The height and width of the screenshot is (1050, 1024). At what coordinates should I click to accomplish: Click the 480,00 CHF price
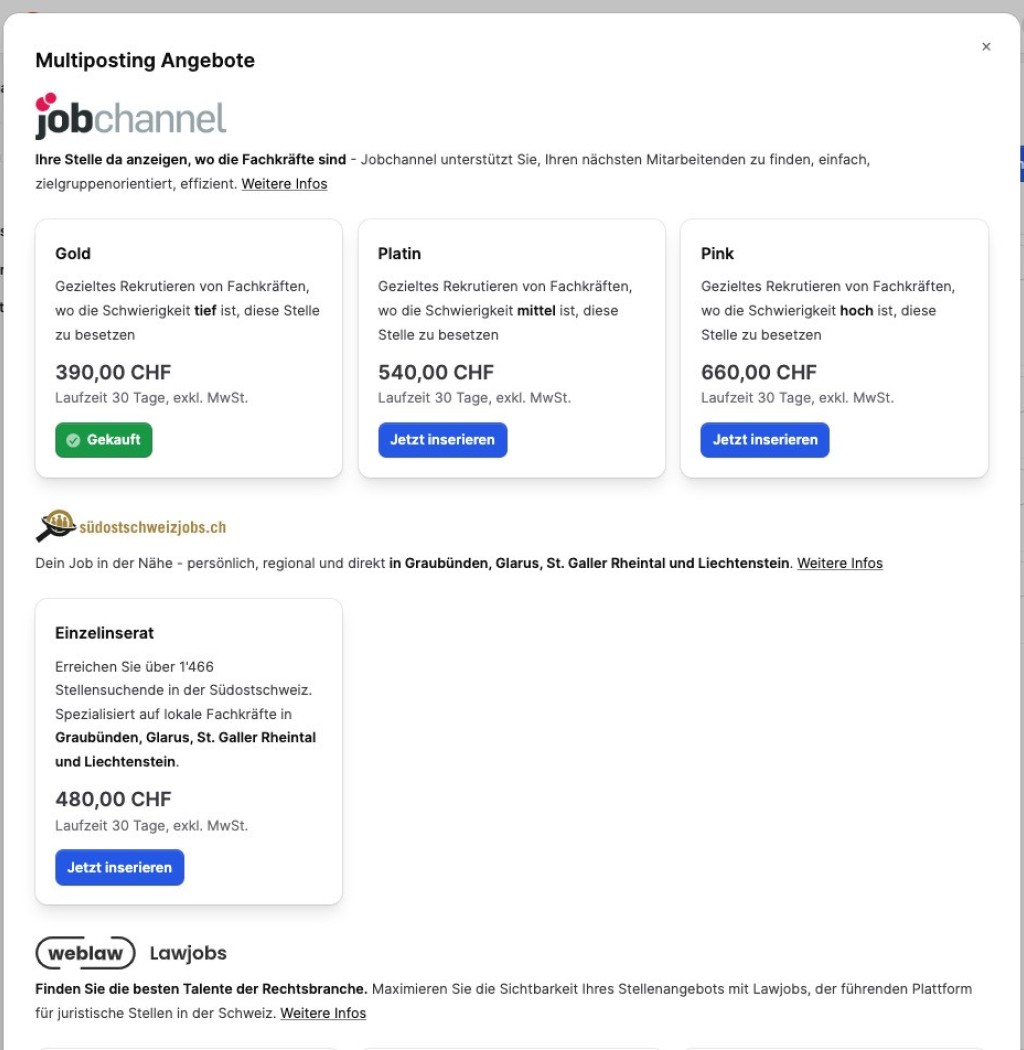[114, 799]
